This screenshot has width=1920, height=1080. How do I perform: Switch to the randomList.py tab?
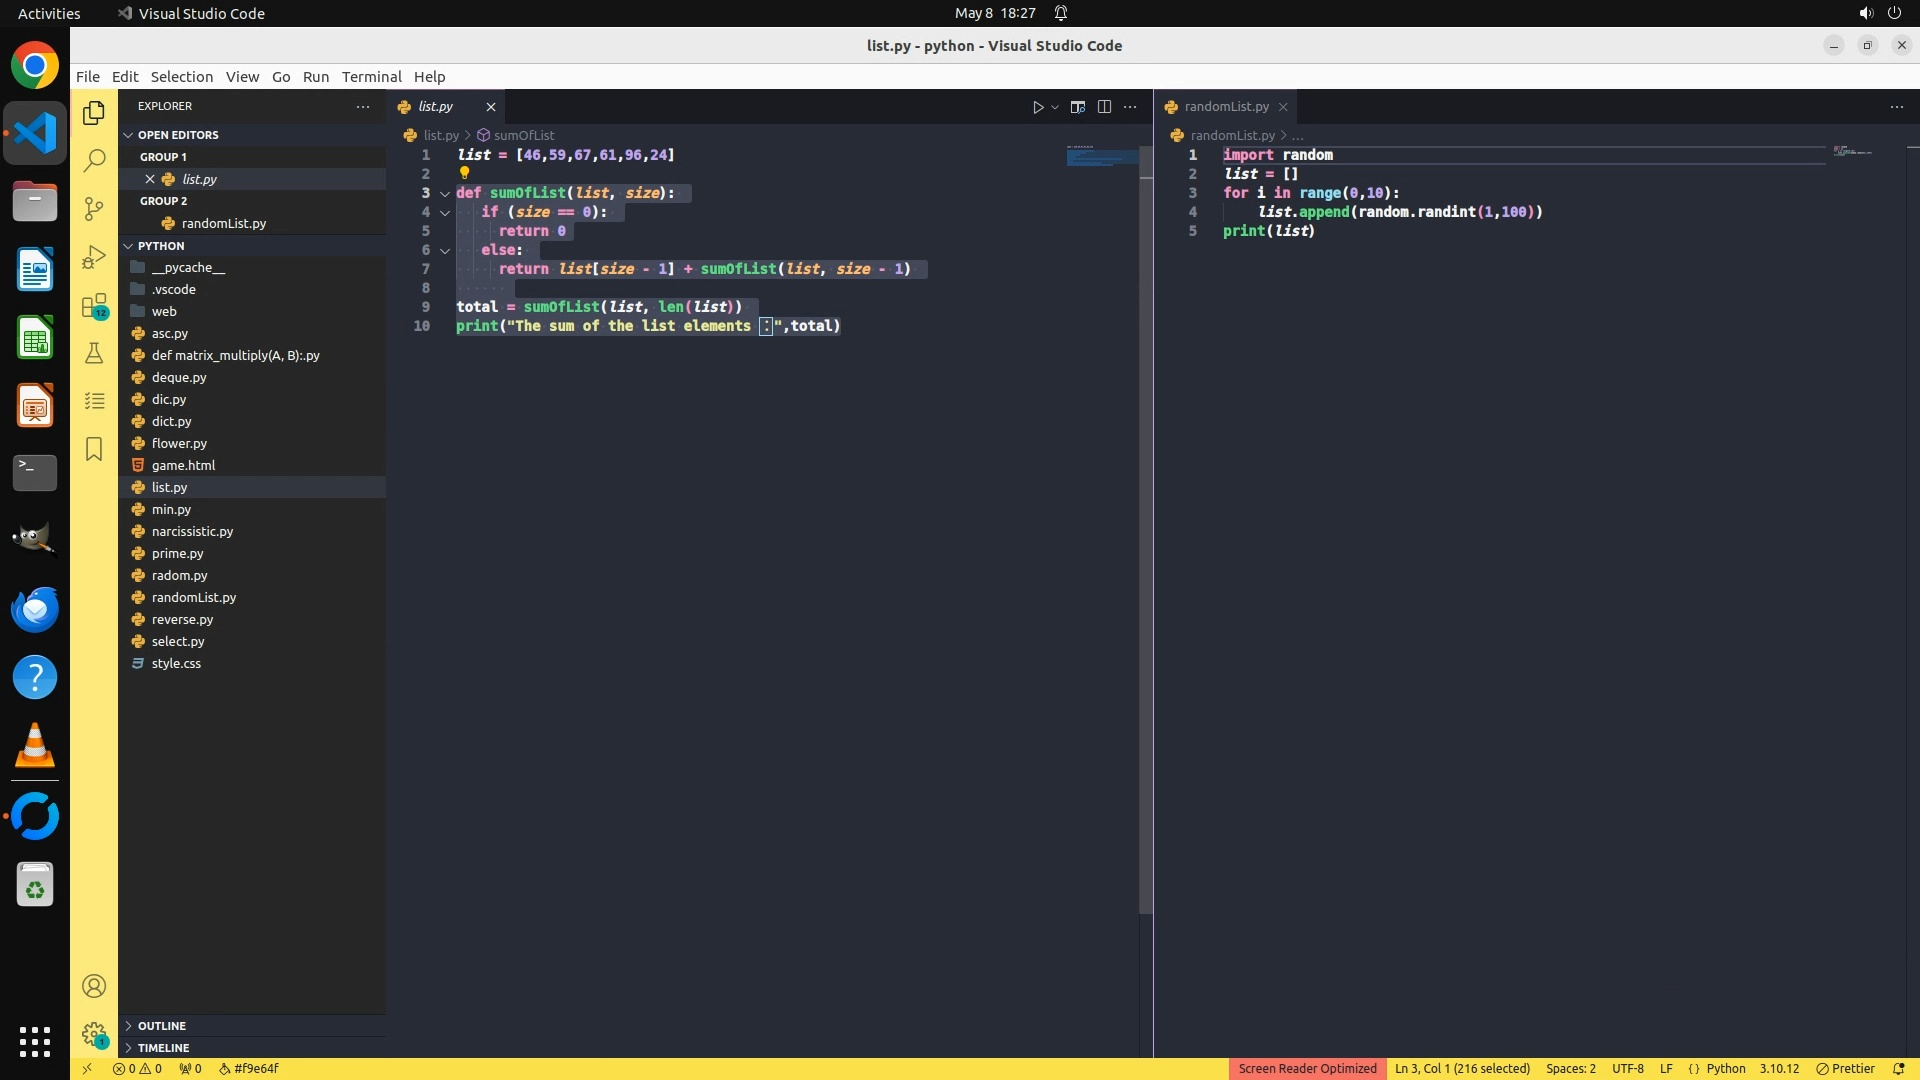[1226, 107]
